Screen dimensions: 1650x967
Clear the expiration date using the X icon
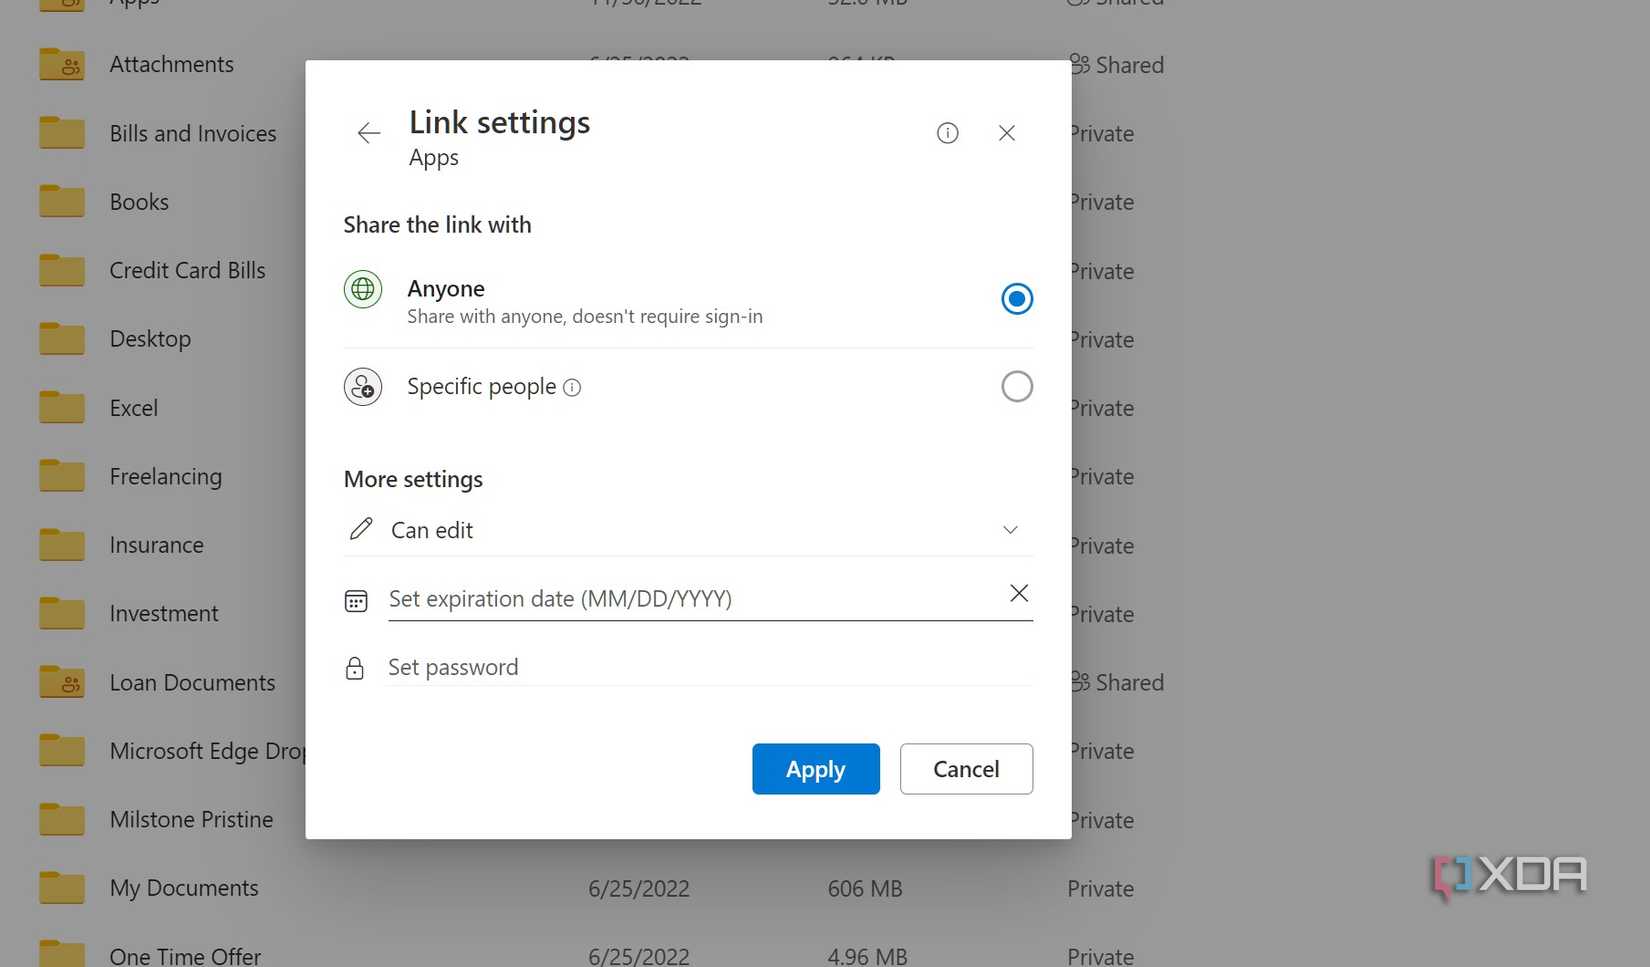coord(1018,593)
